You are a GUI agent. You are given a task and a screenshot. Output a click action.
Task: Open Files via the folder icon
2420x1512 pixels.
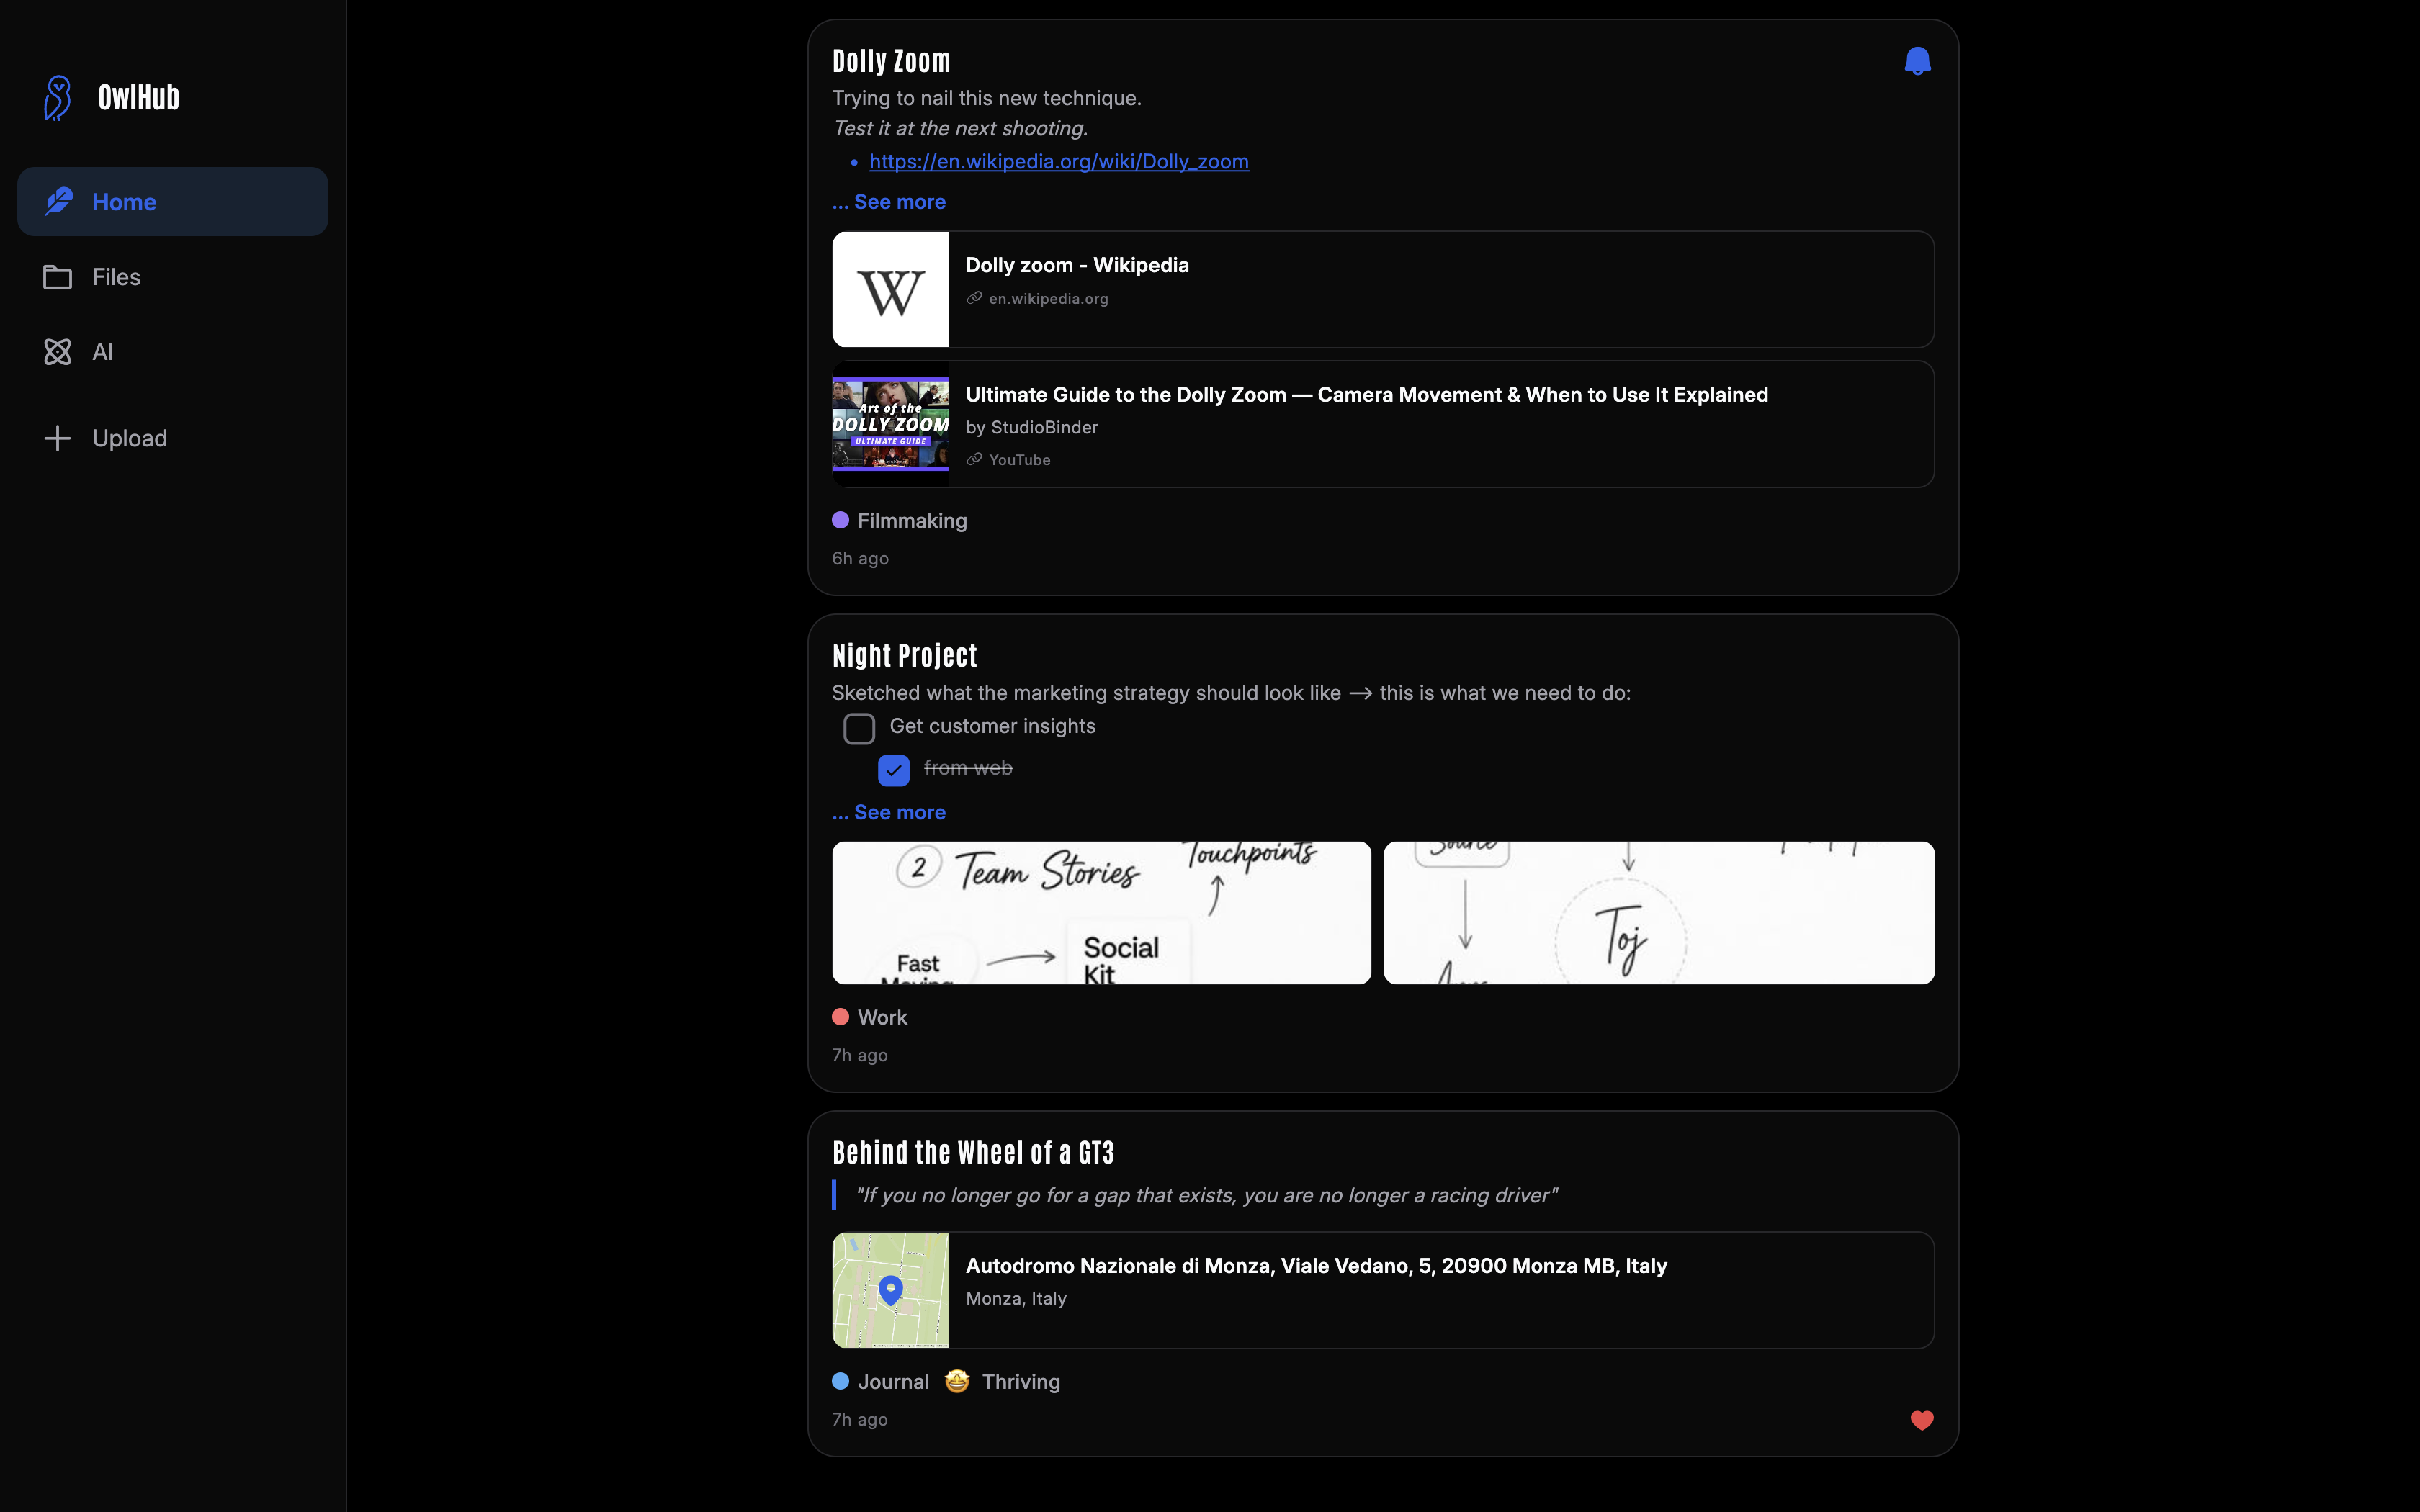(x=57, y=277)
